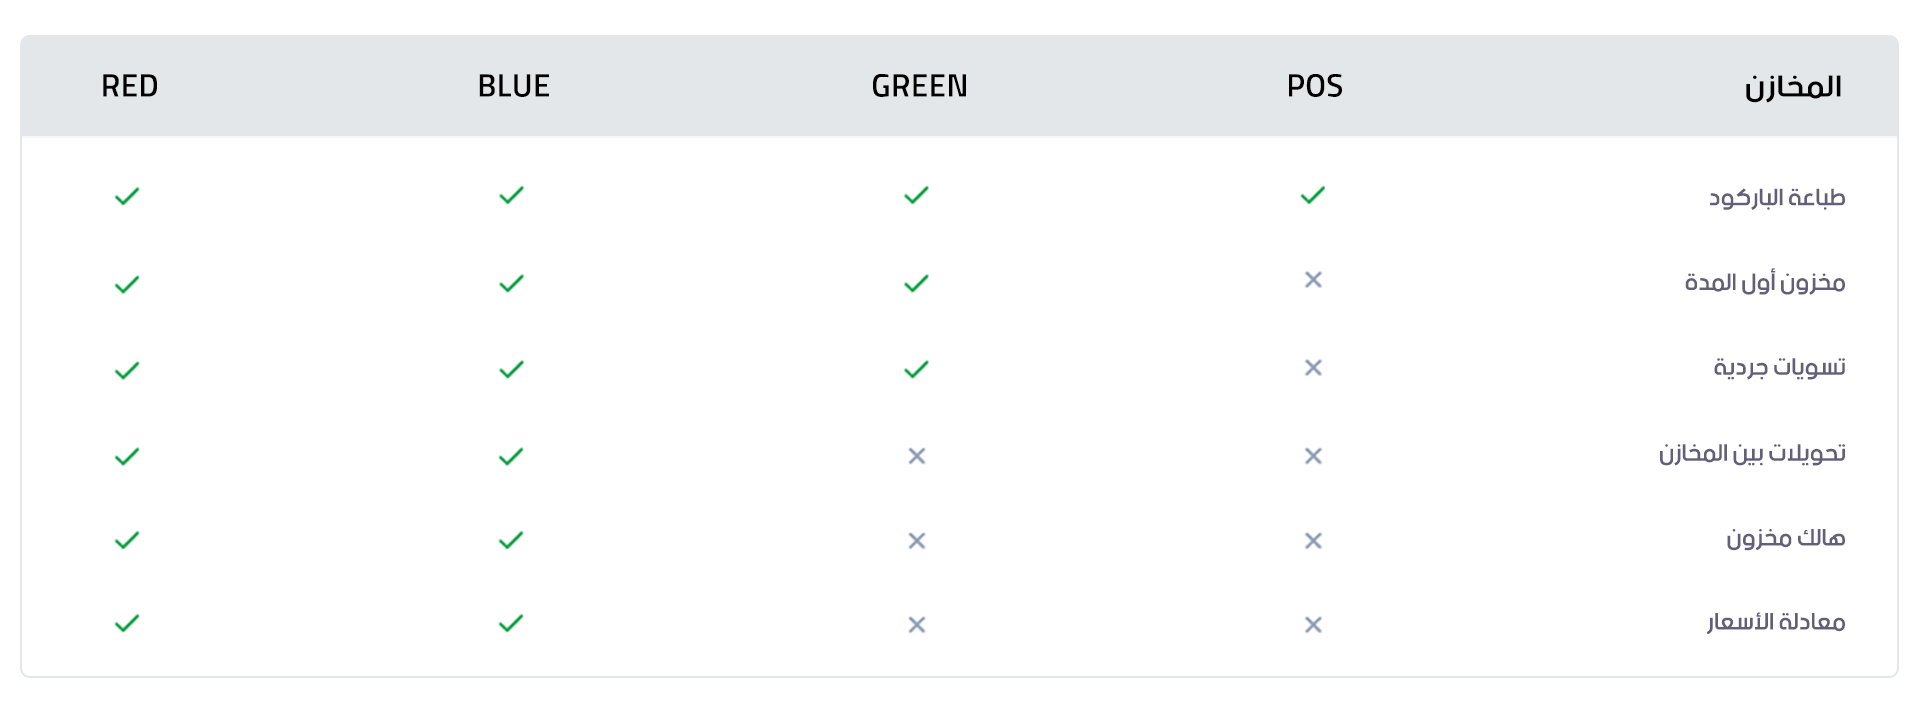Select the POS plan column header
This screenshot has height=709, width=1920.
(1314, 86)
